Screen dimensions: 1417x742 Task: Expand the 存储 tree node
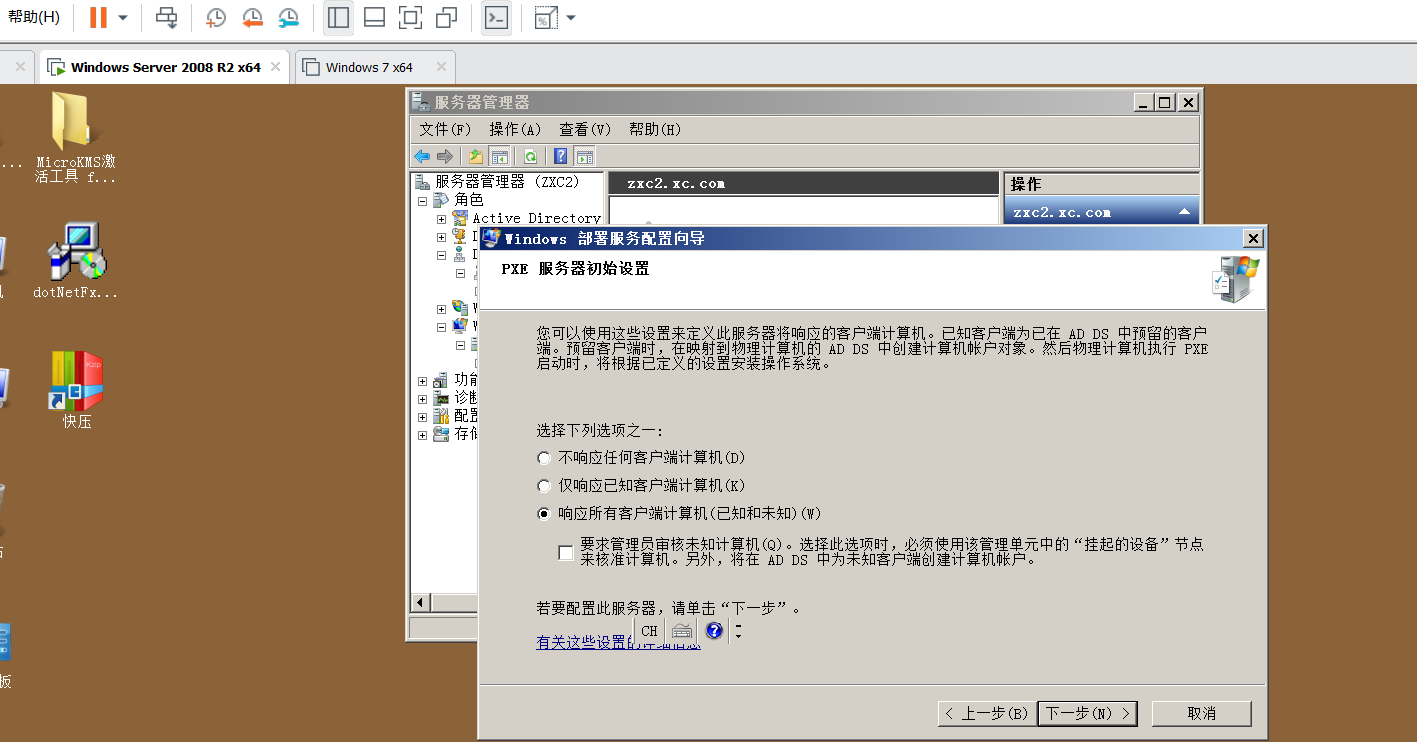coord(423,434)
